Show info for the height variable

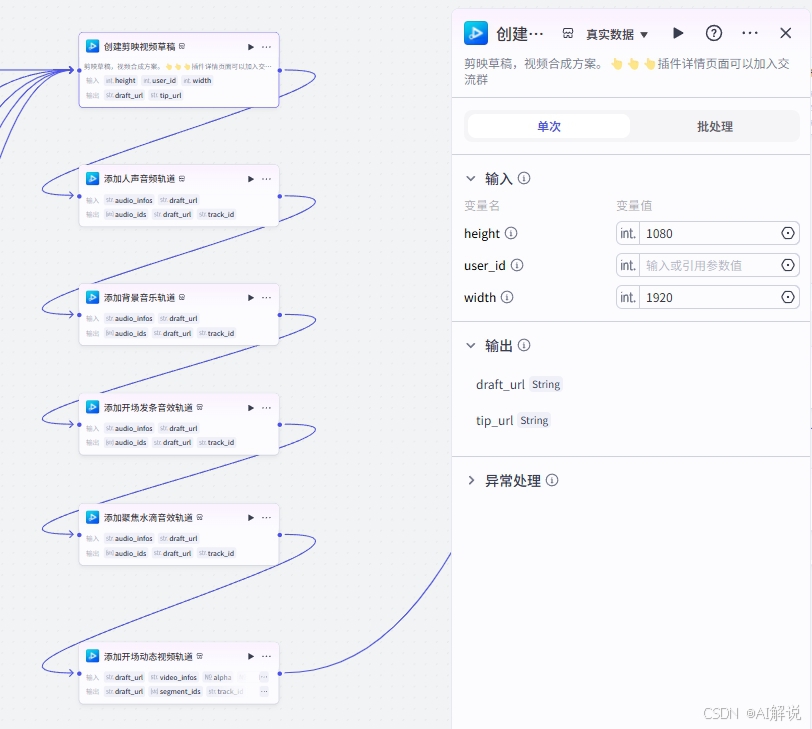coord(511,234)
